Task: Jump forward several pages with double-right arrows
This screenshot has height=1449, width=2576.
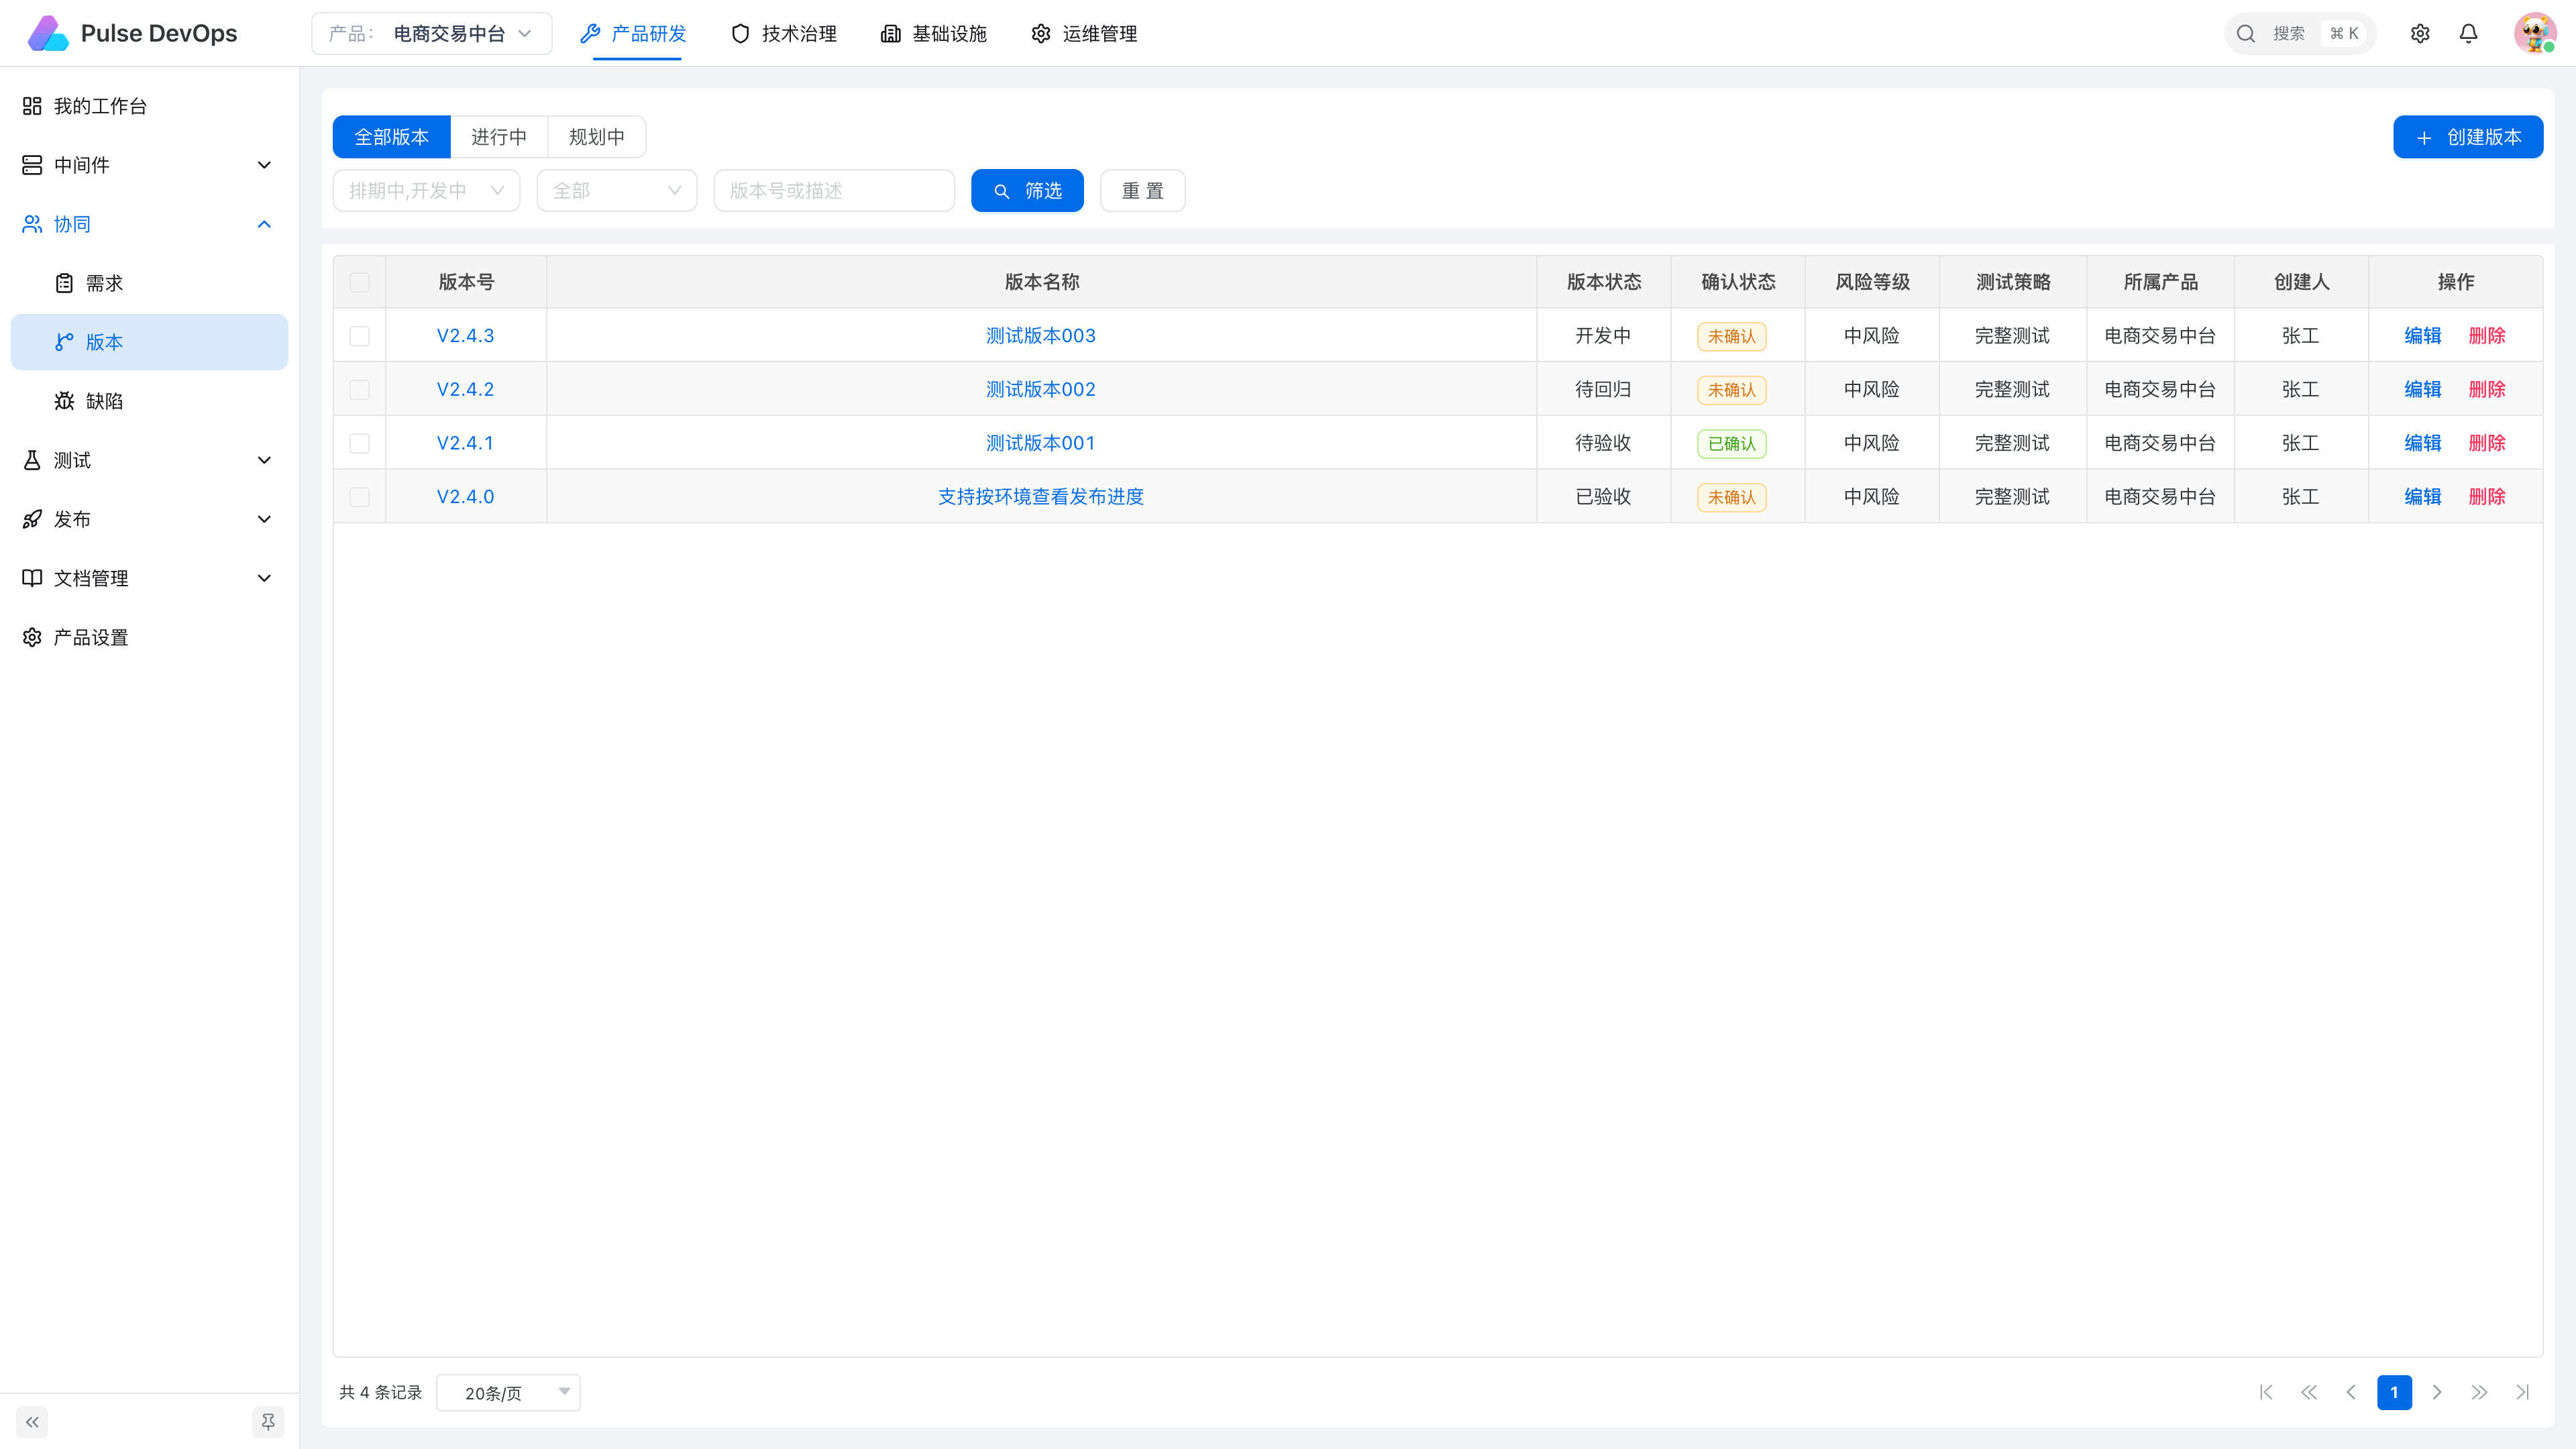Action: 2479,1392
